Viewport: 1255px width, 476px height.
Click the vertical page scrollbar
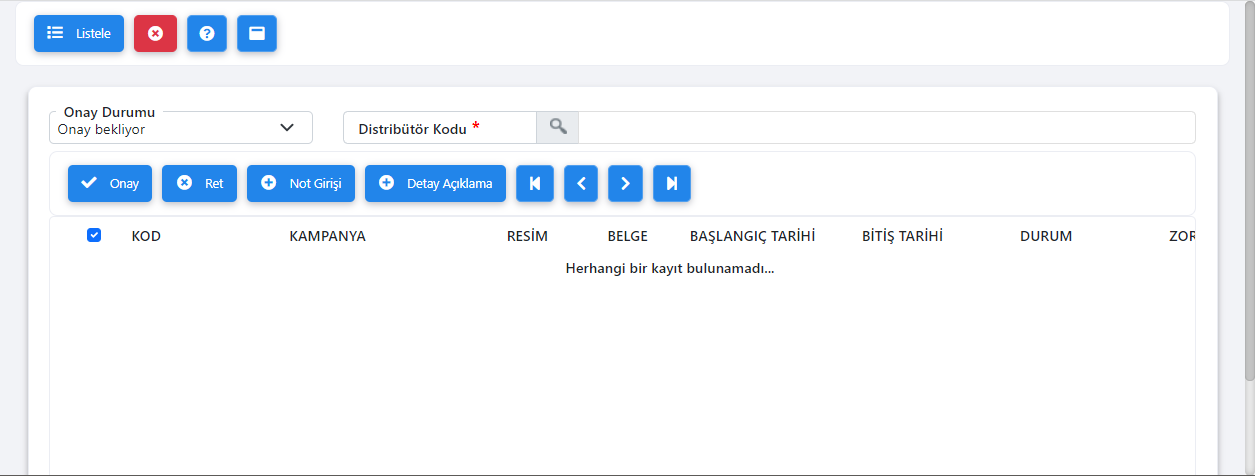click(1249, 200)
